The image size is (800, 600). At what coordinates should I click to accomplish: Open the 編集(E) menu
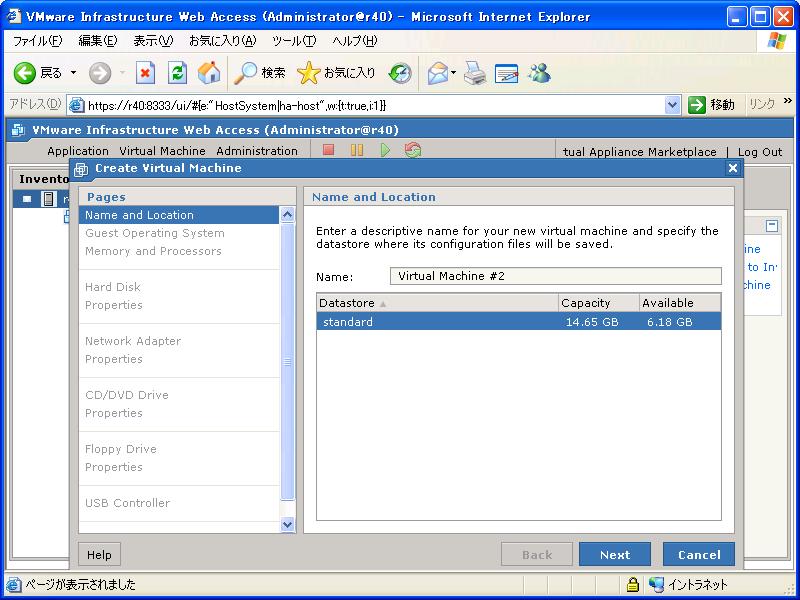(x=97, y=41)
